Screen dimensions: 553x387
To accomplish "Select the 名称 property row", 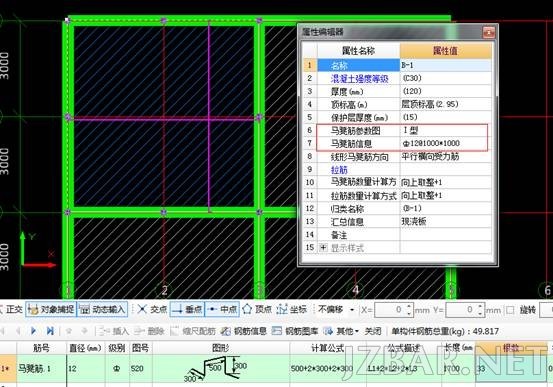I will 359,65.
